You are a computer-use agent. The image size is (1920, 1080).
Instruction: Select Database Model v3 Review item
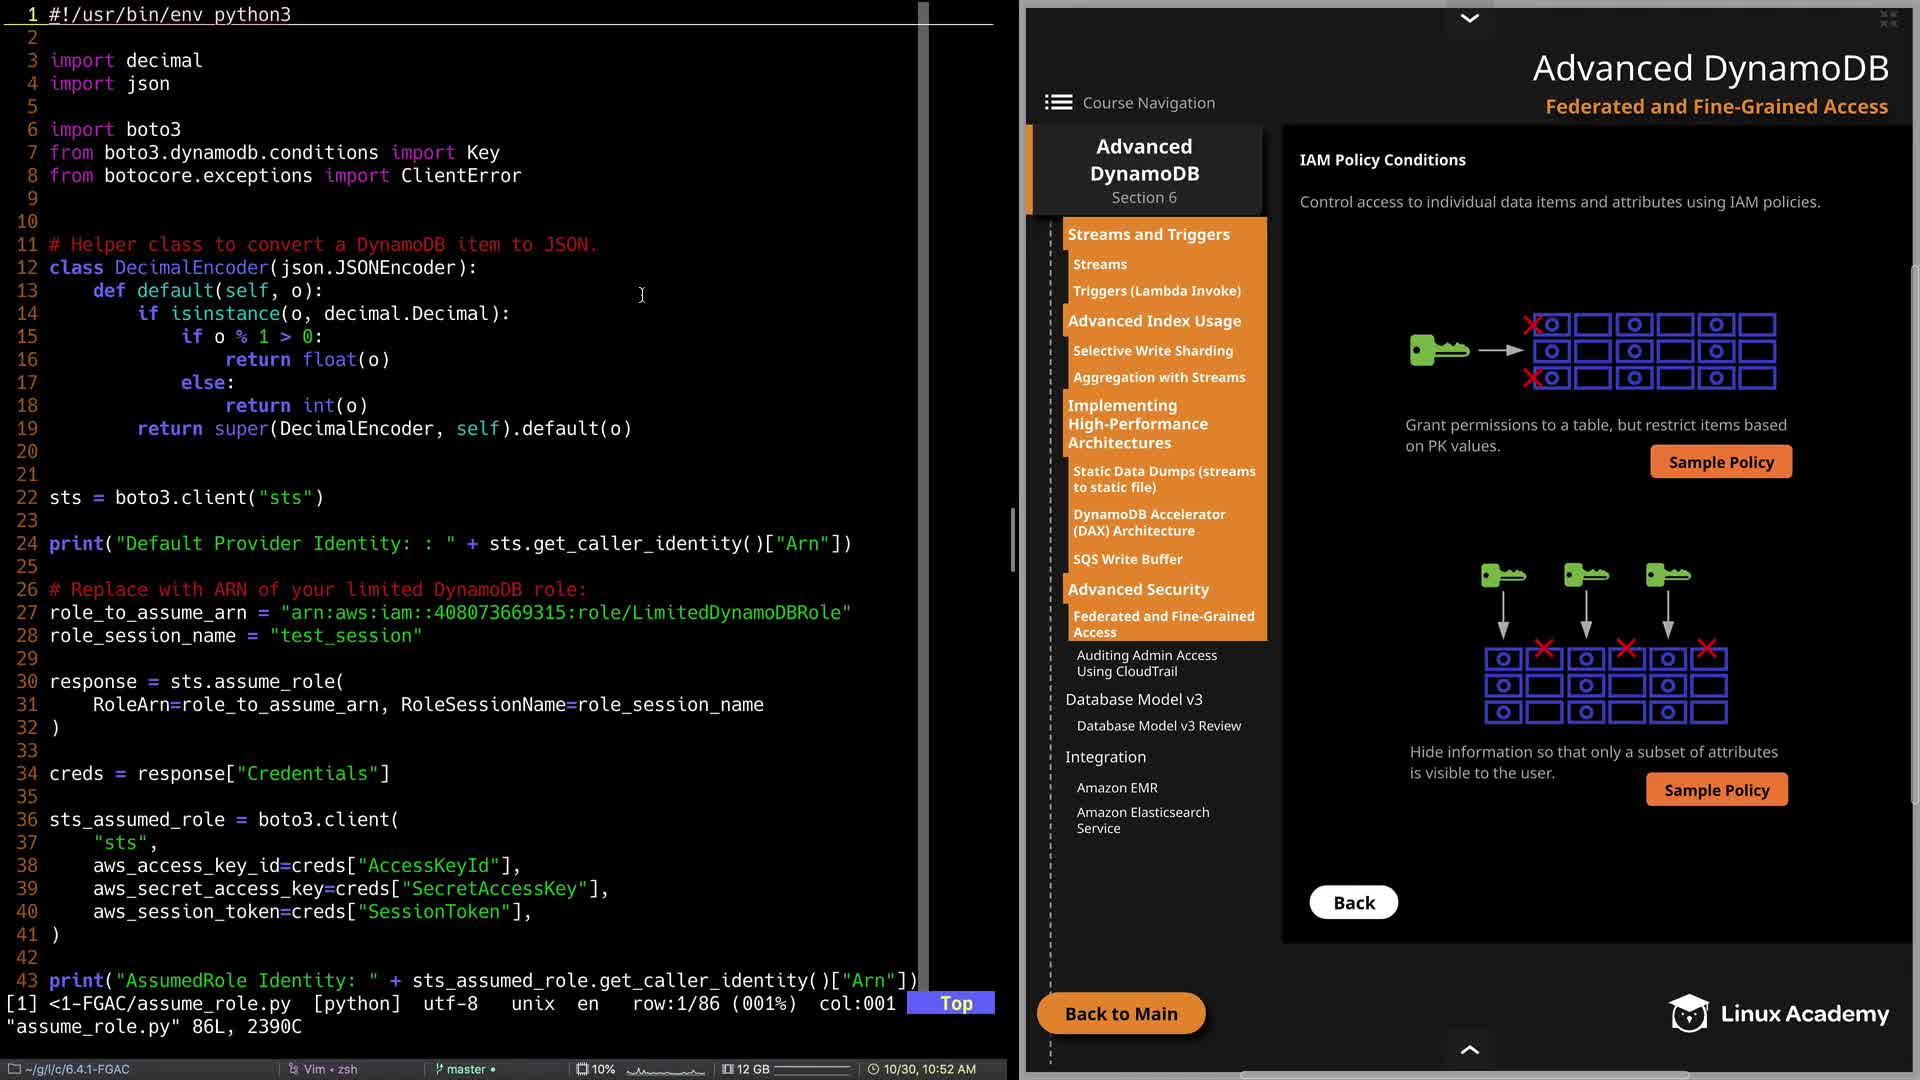pos(1158,726)
